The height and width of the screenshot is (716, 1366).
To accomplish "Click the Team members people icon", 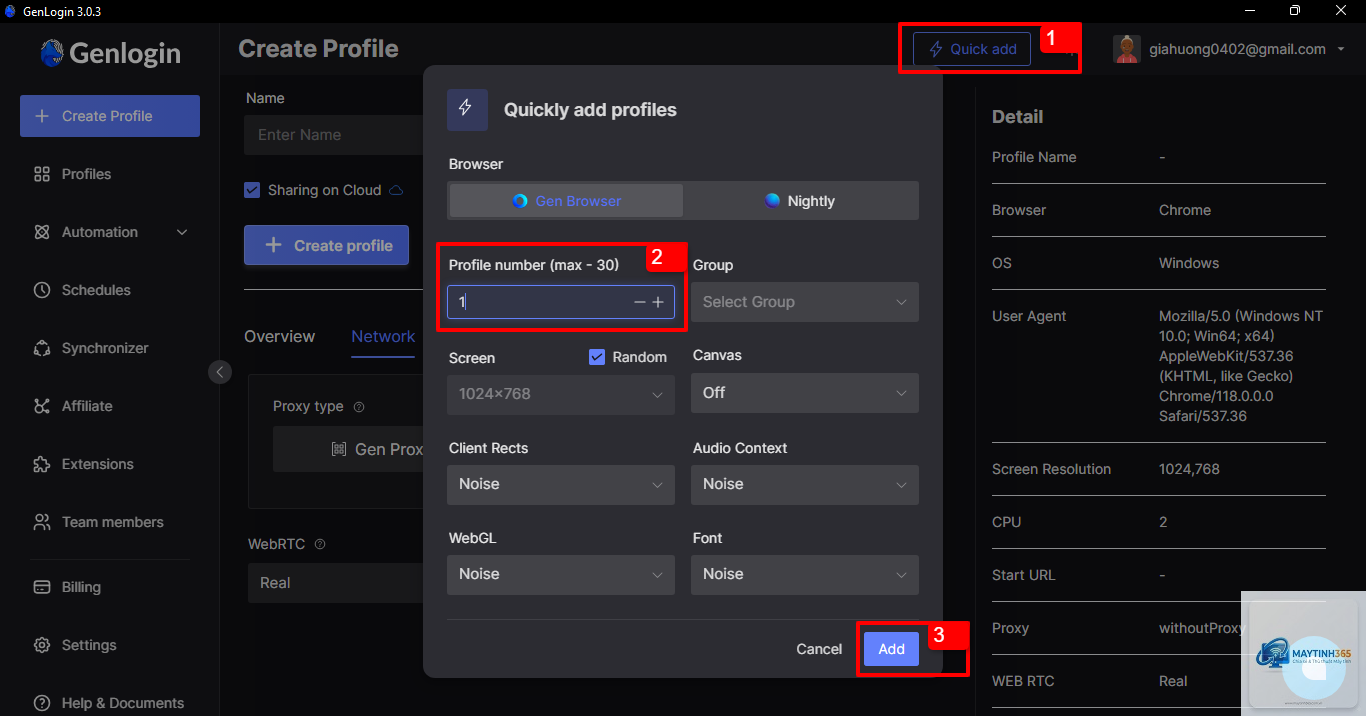I will [42, 522].
